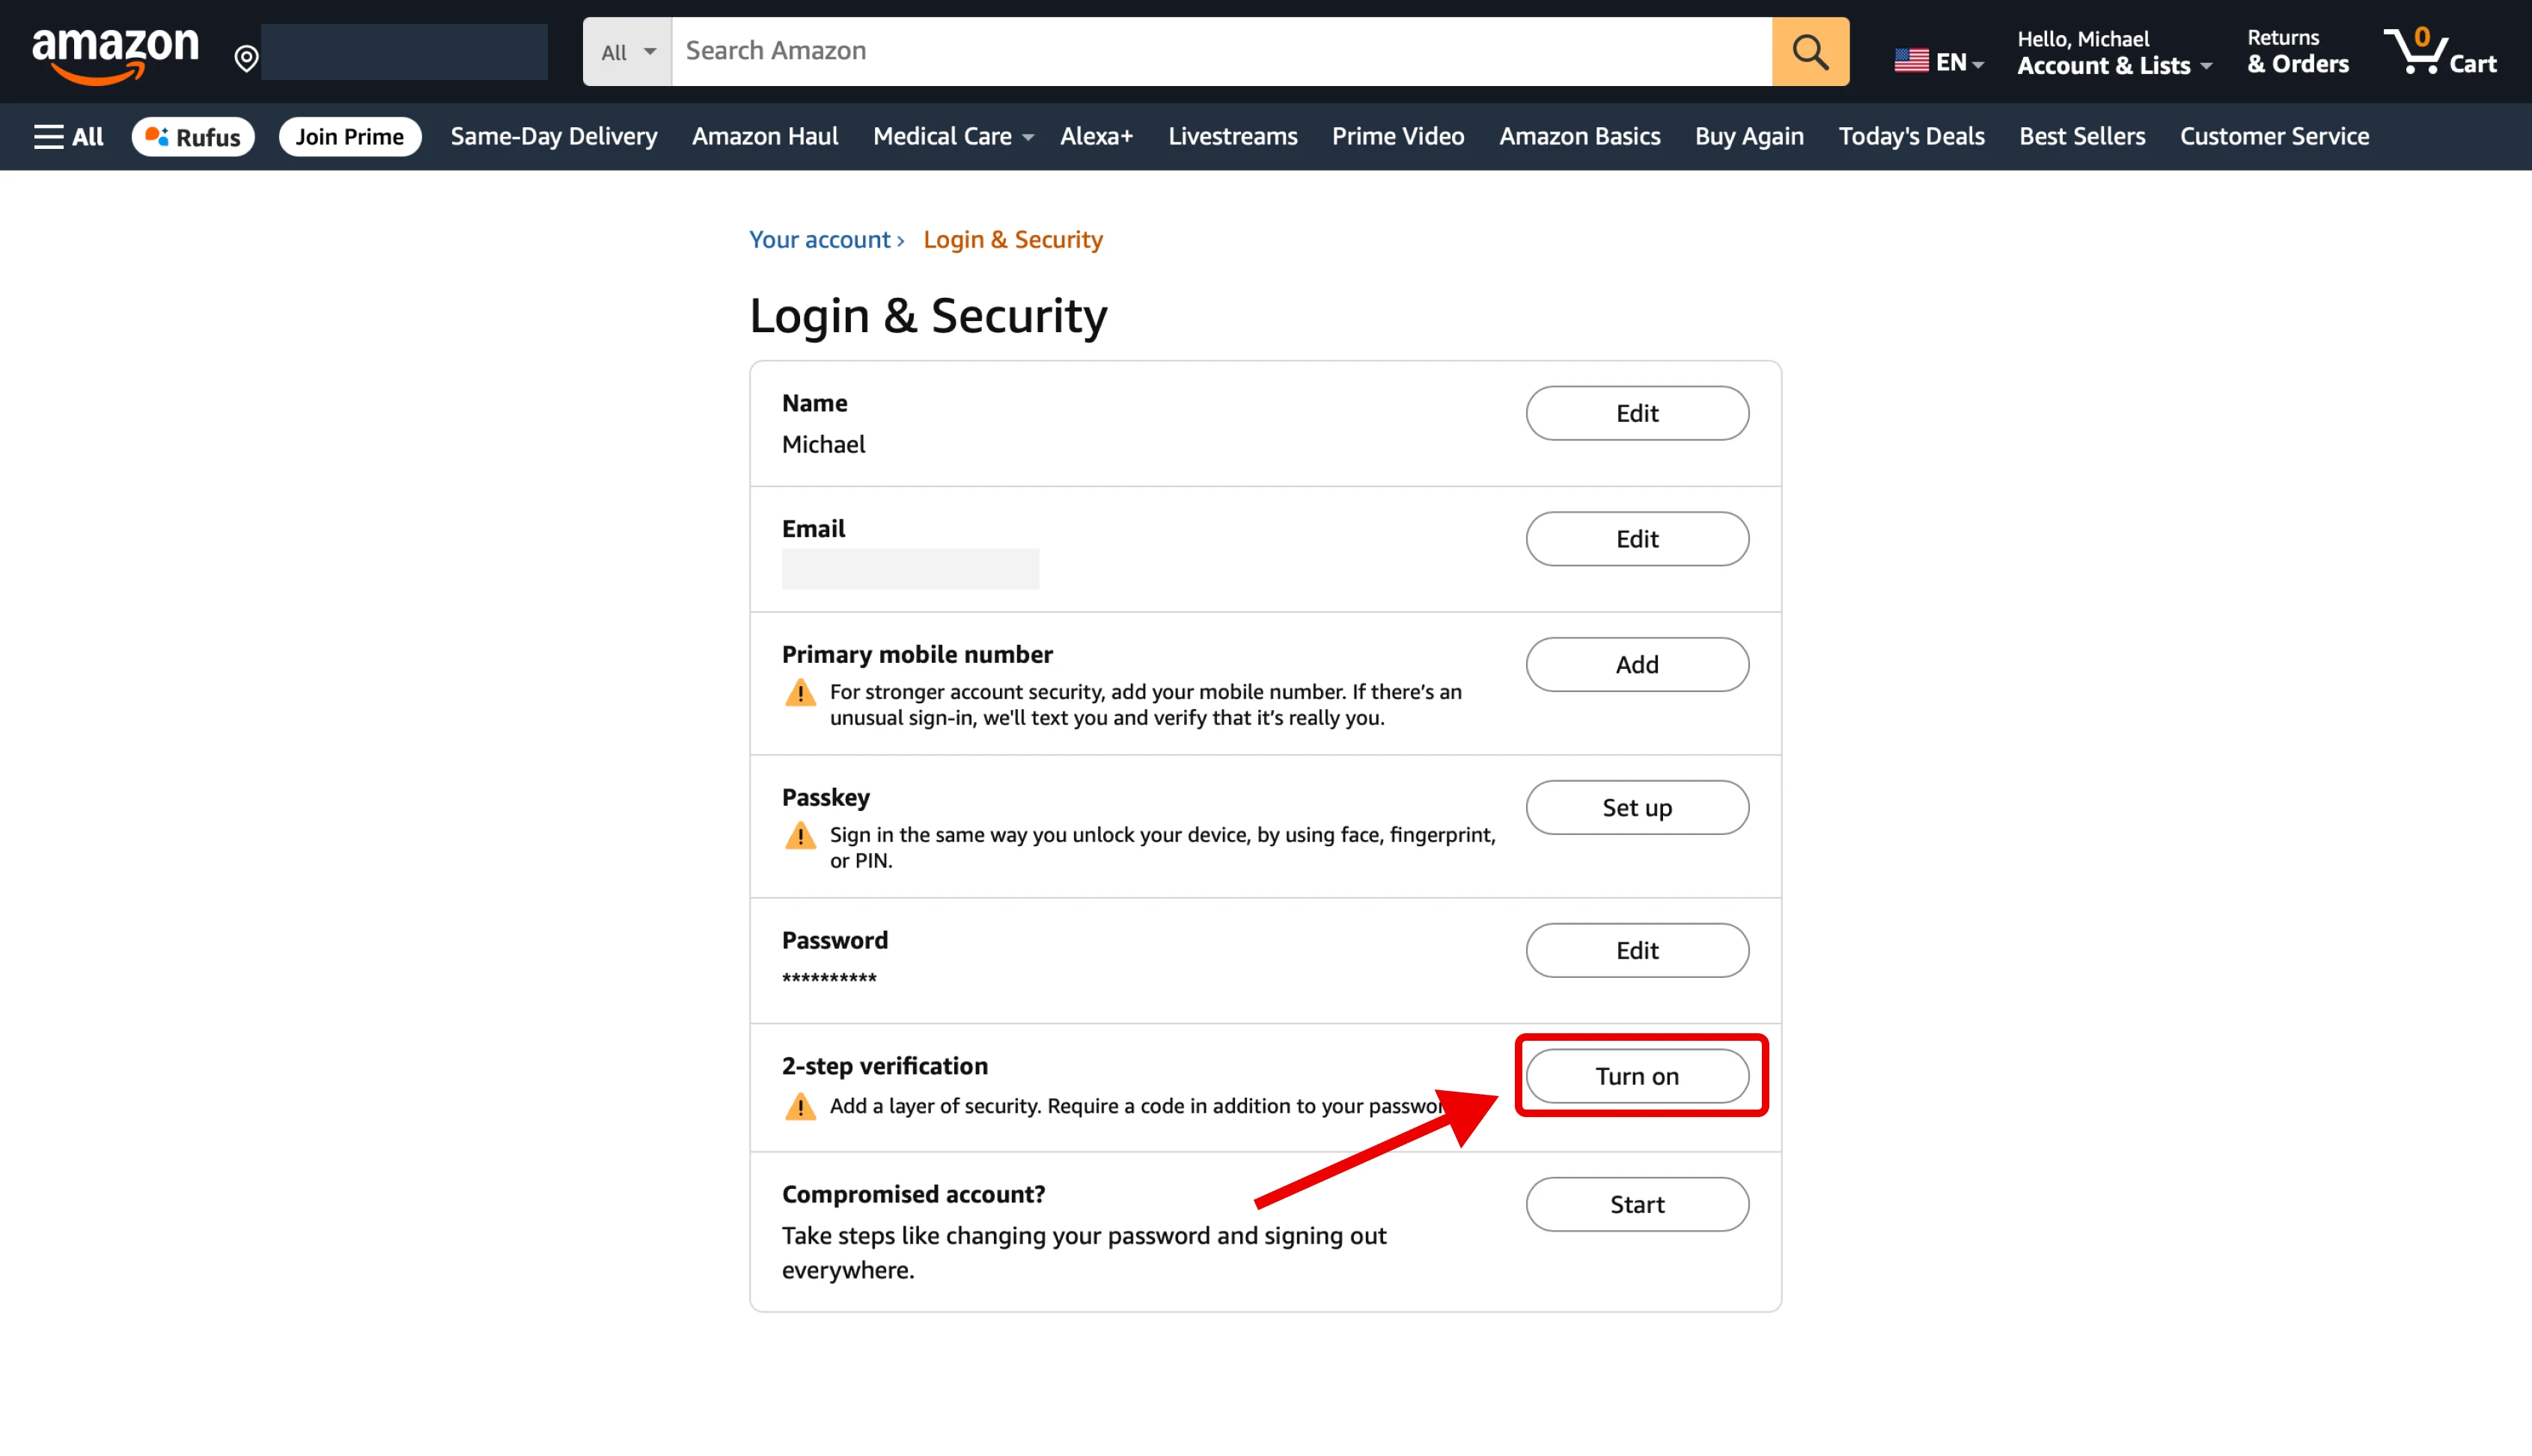Click the orange search magnifier button
Screen dimensions: 2532x1456
1809,51
